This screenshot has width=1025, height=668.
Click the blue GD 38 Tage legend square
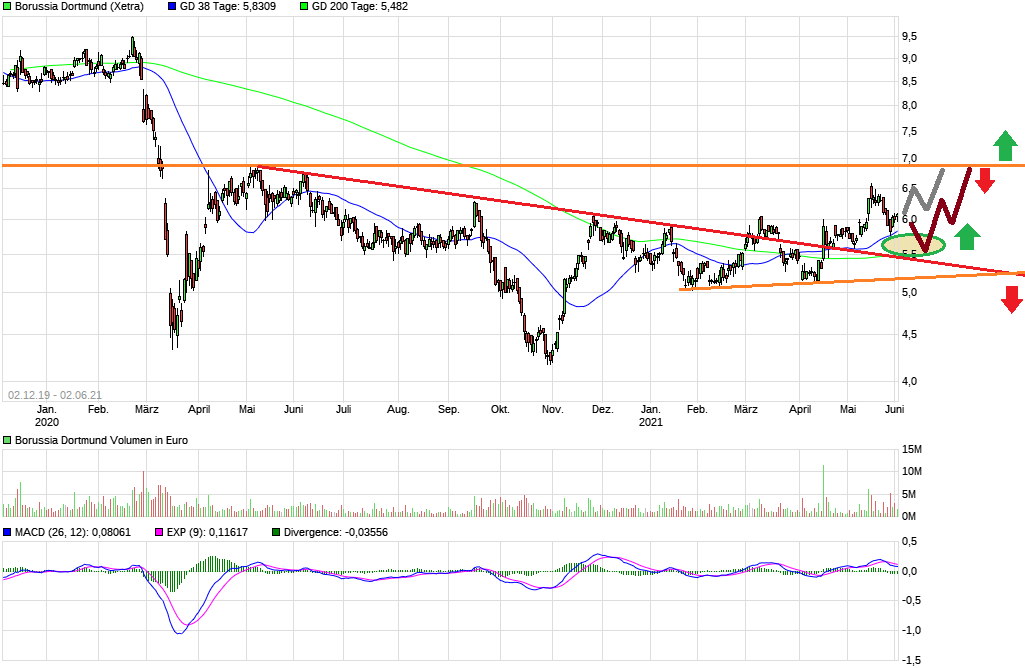point(172,7)
